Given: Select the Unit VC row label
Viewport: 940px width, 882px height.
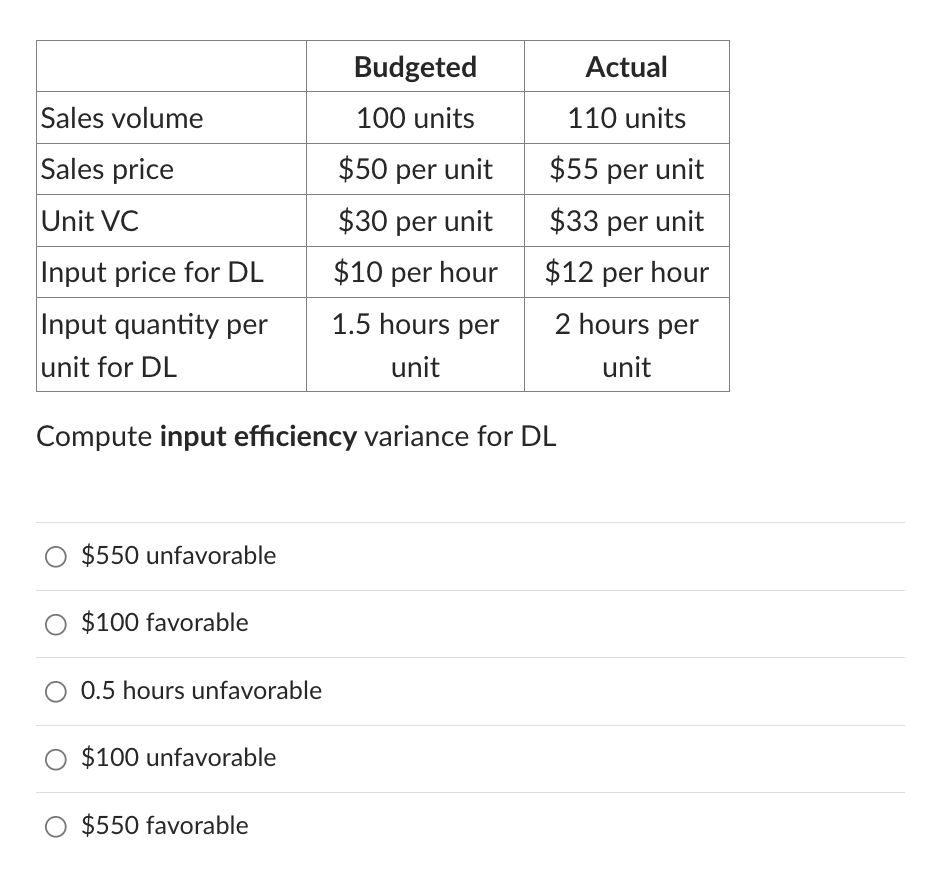Looking at the screenshot, I should 90,221.
